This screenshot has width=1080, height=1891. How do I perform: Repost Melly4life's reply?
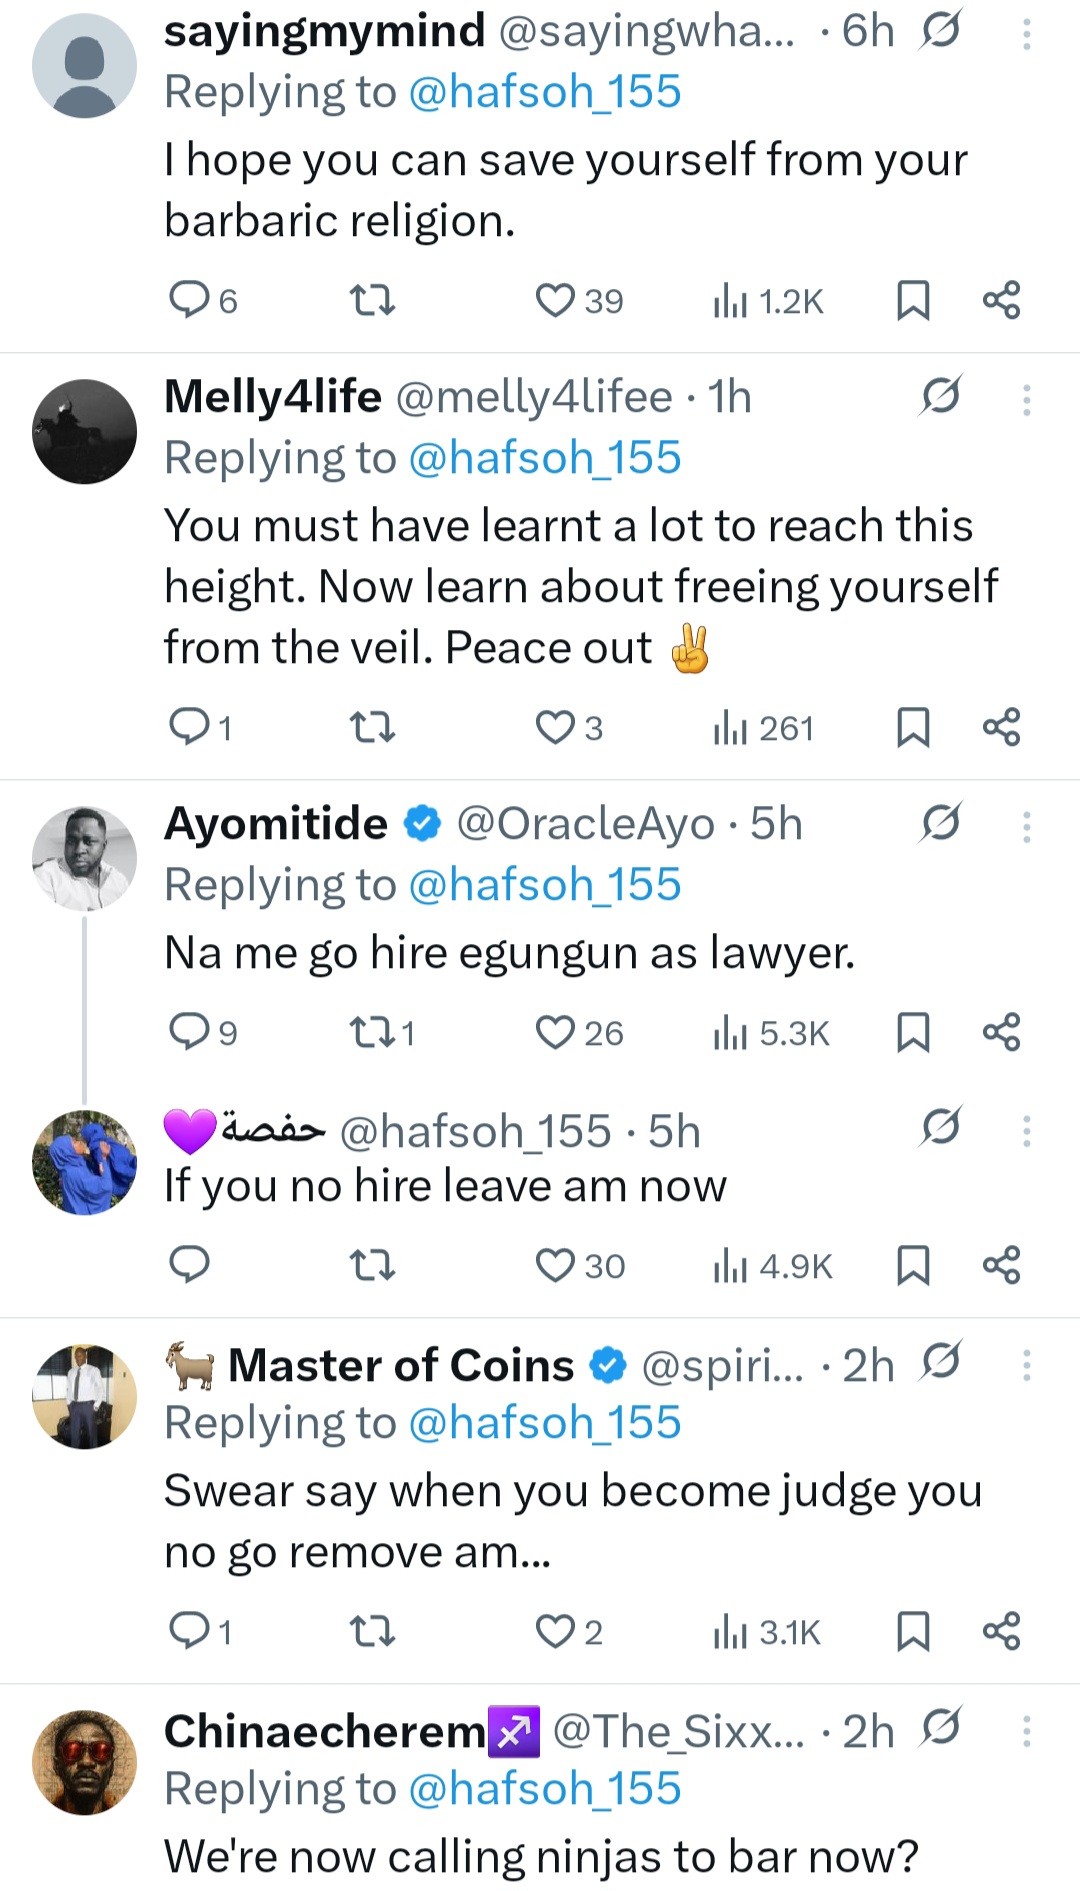pyautogui.click(x=372, y=728)
